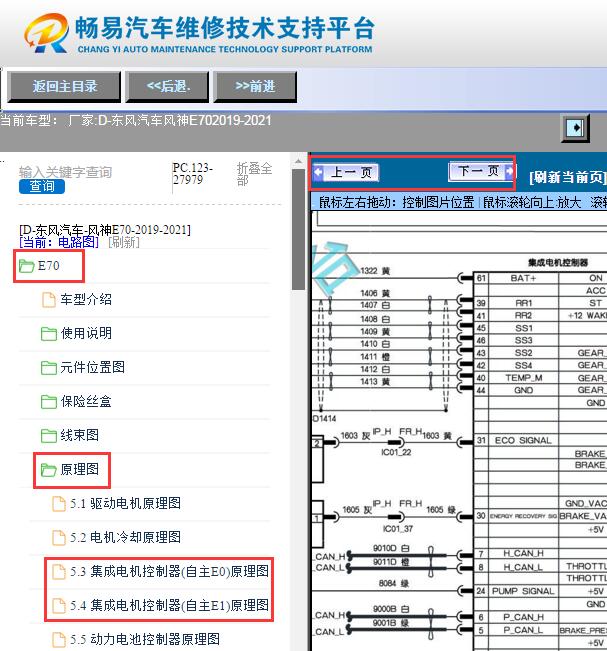
Task: Click the IC01_22 connector label
Action: tap(396, 452)
